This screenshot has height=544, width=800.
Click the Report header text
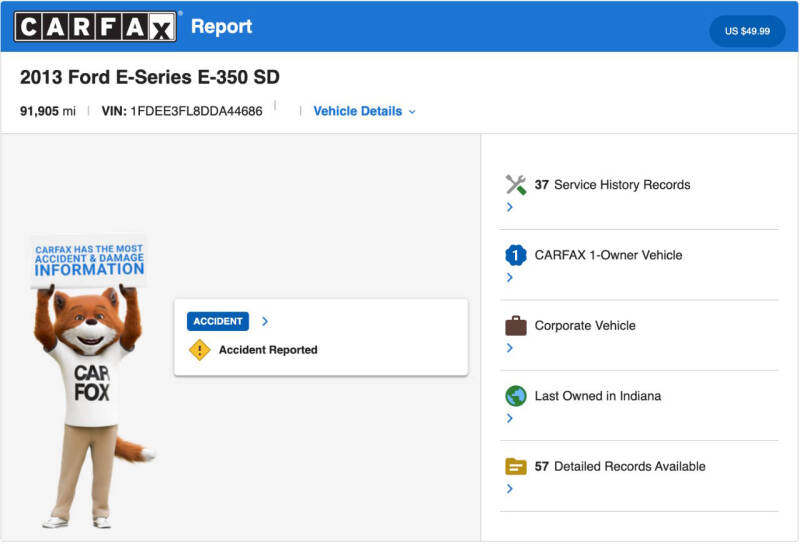click(221, 27)
